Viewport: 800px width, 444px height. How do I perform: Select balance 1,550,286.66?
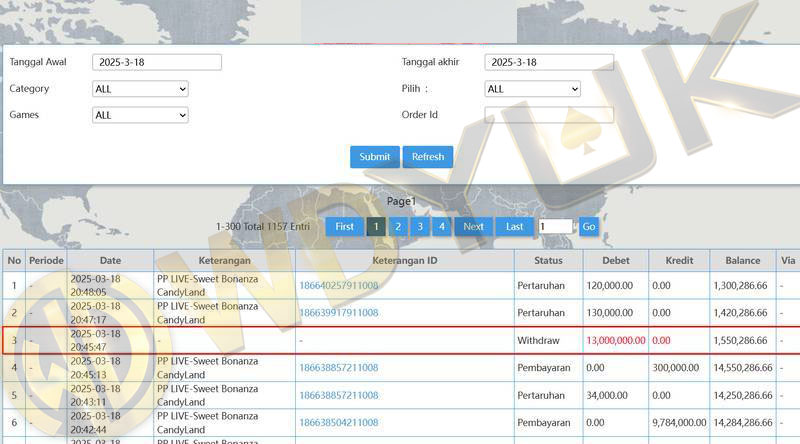click(x=740, y=340)
